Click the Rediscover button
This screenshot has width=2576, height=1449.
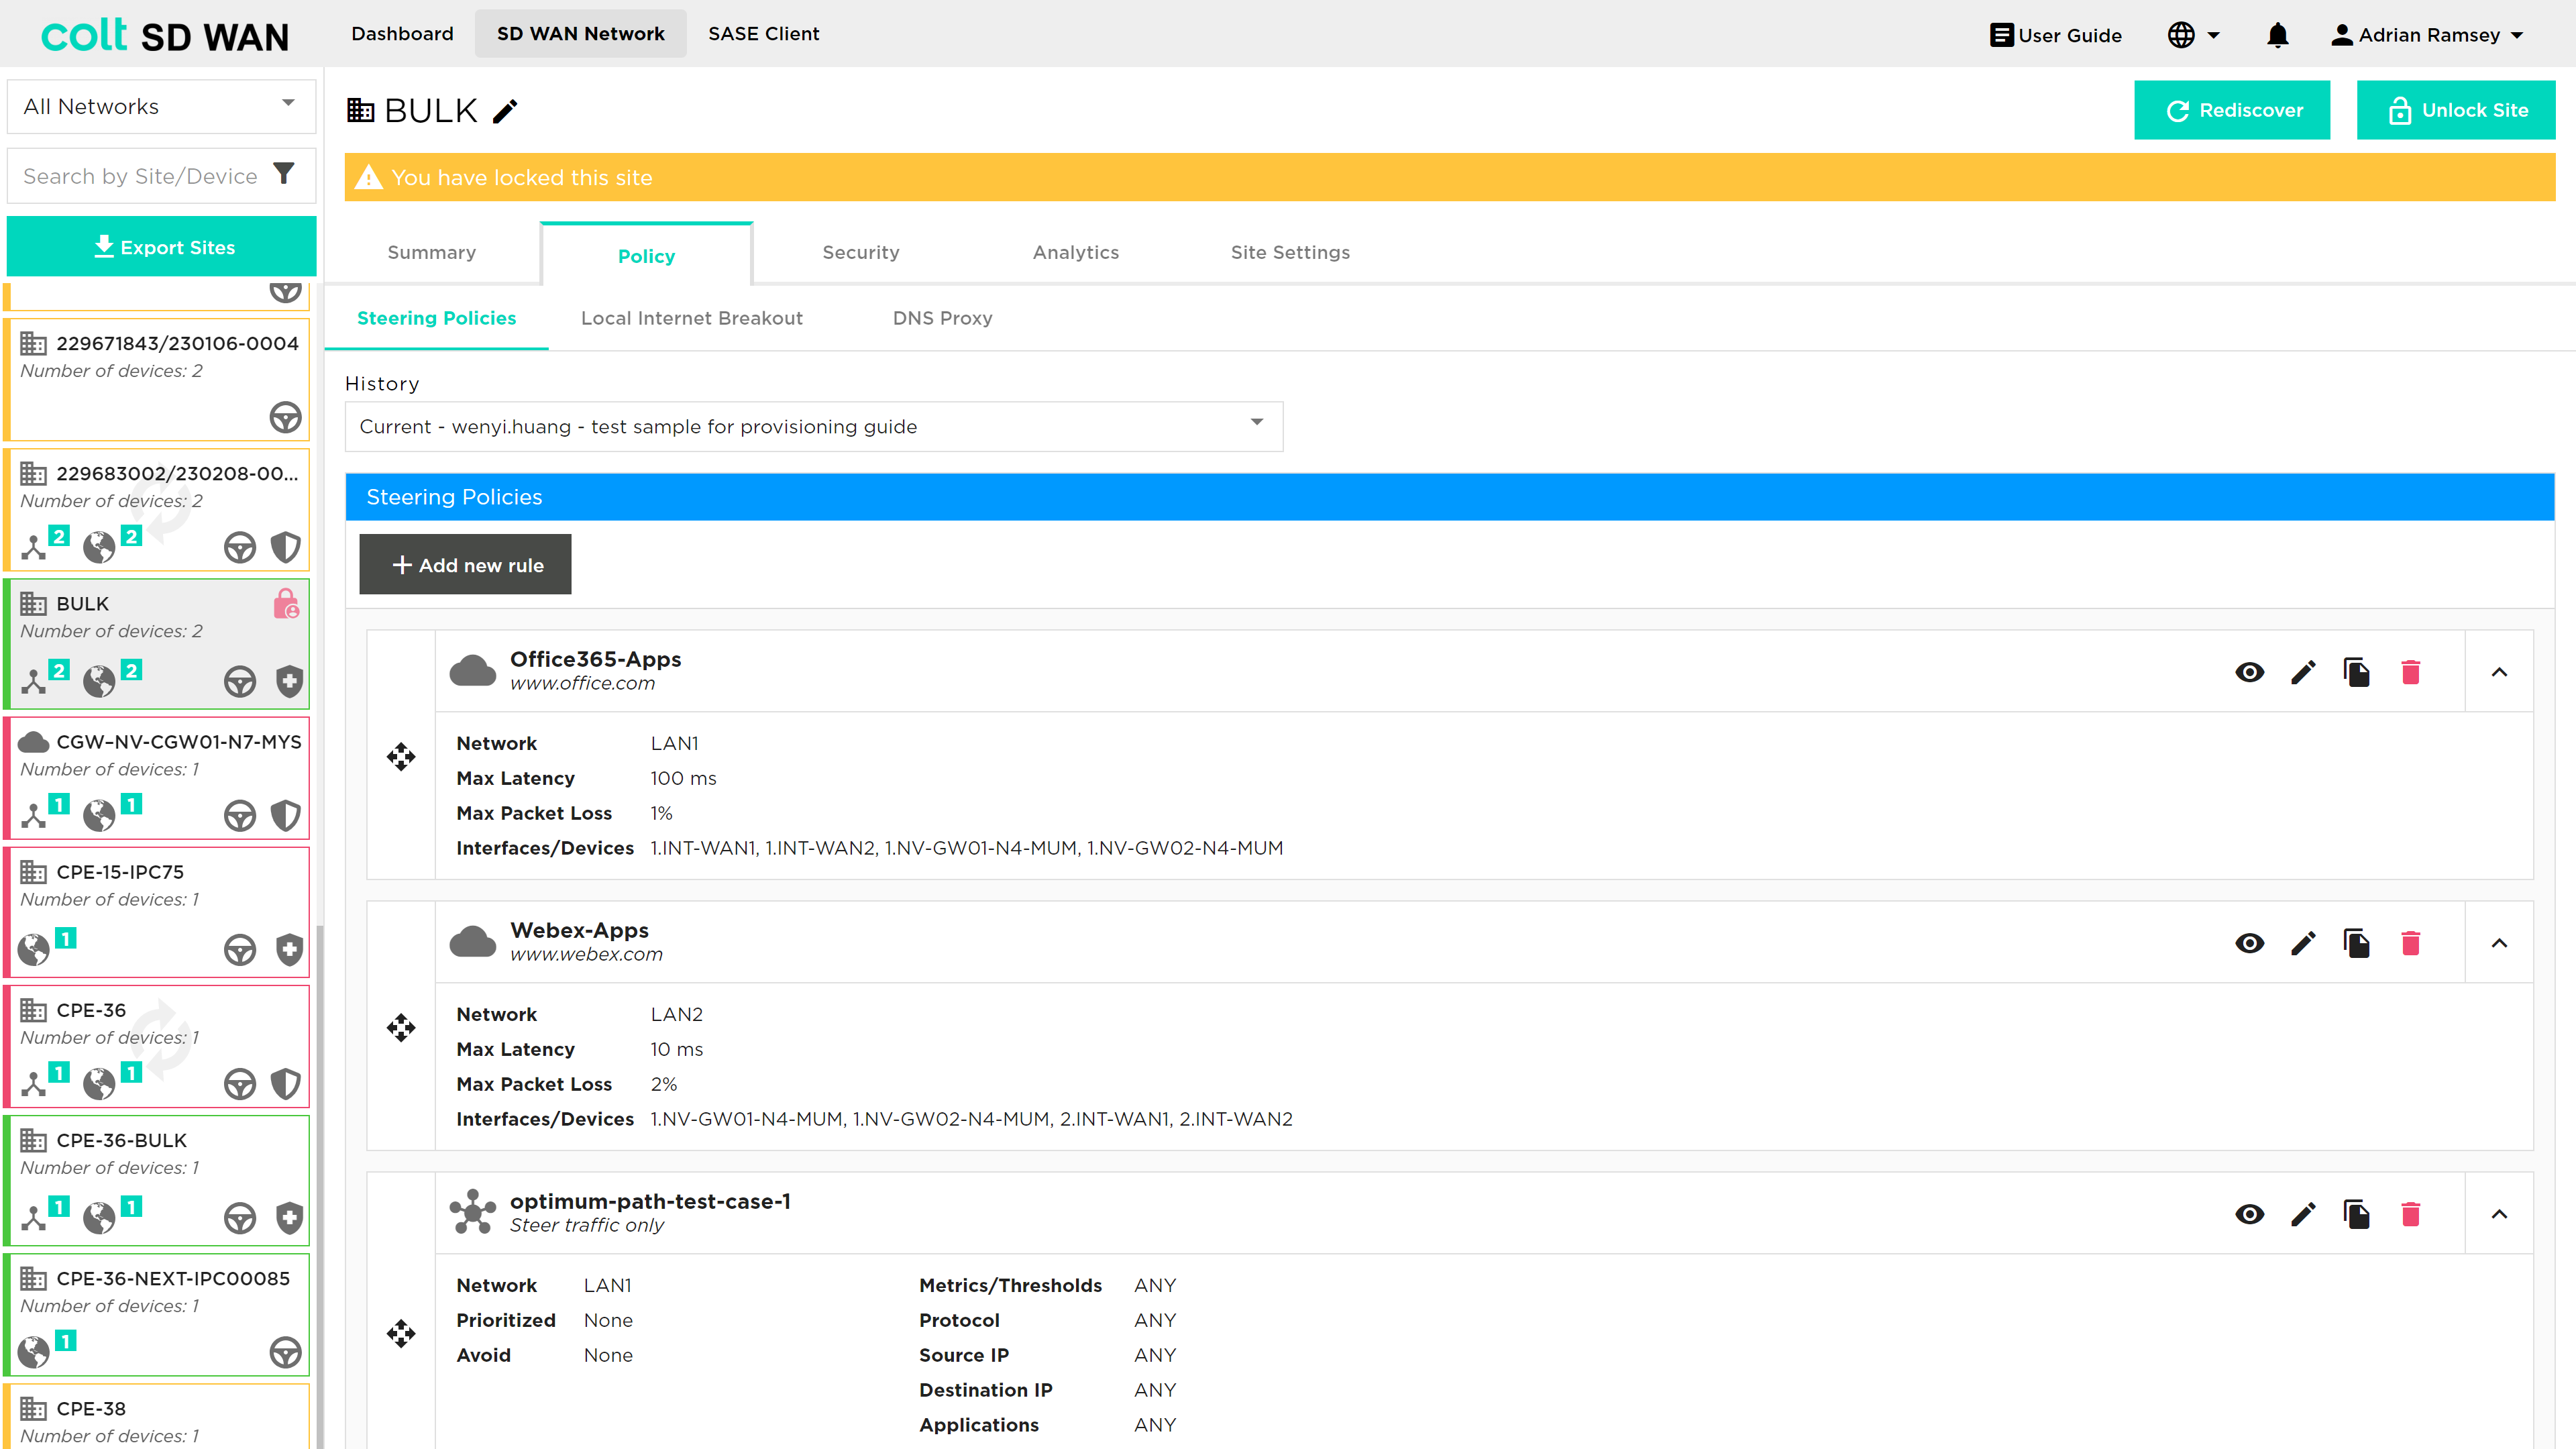click(x=2232, y=110)
